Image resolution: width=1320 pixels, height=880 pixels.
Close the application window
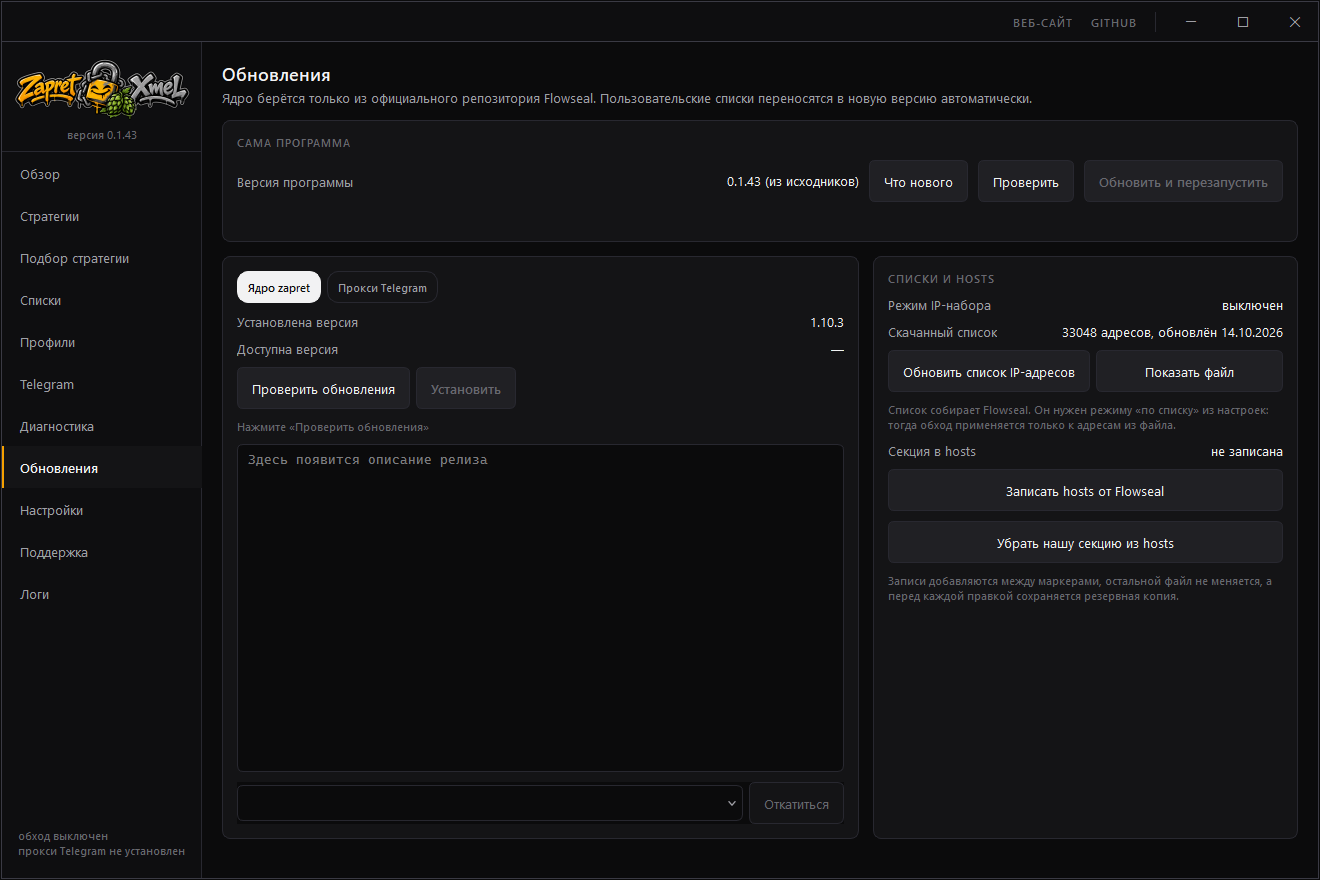(x=1295, y=22)
